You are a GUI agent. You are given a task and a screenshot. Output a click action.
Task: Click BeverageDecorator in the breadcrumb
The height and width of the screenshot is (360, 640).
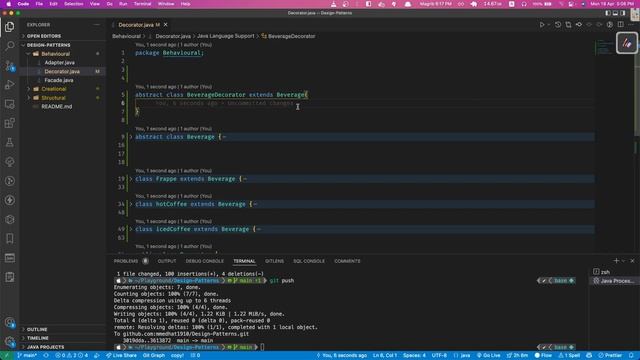point(291,36)
